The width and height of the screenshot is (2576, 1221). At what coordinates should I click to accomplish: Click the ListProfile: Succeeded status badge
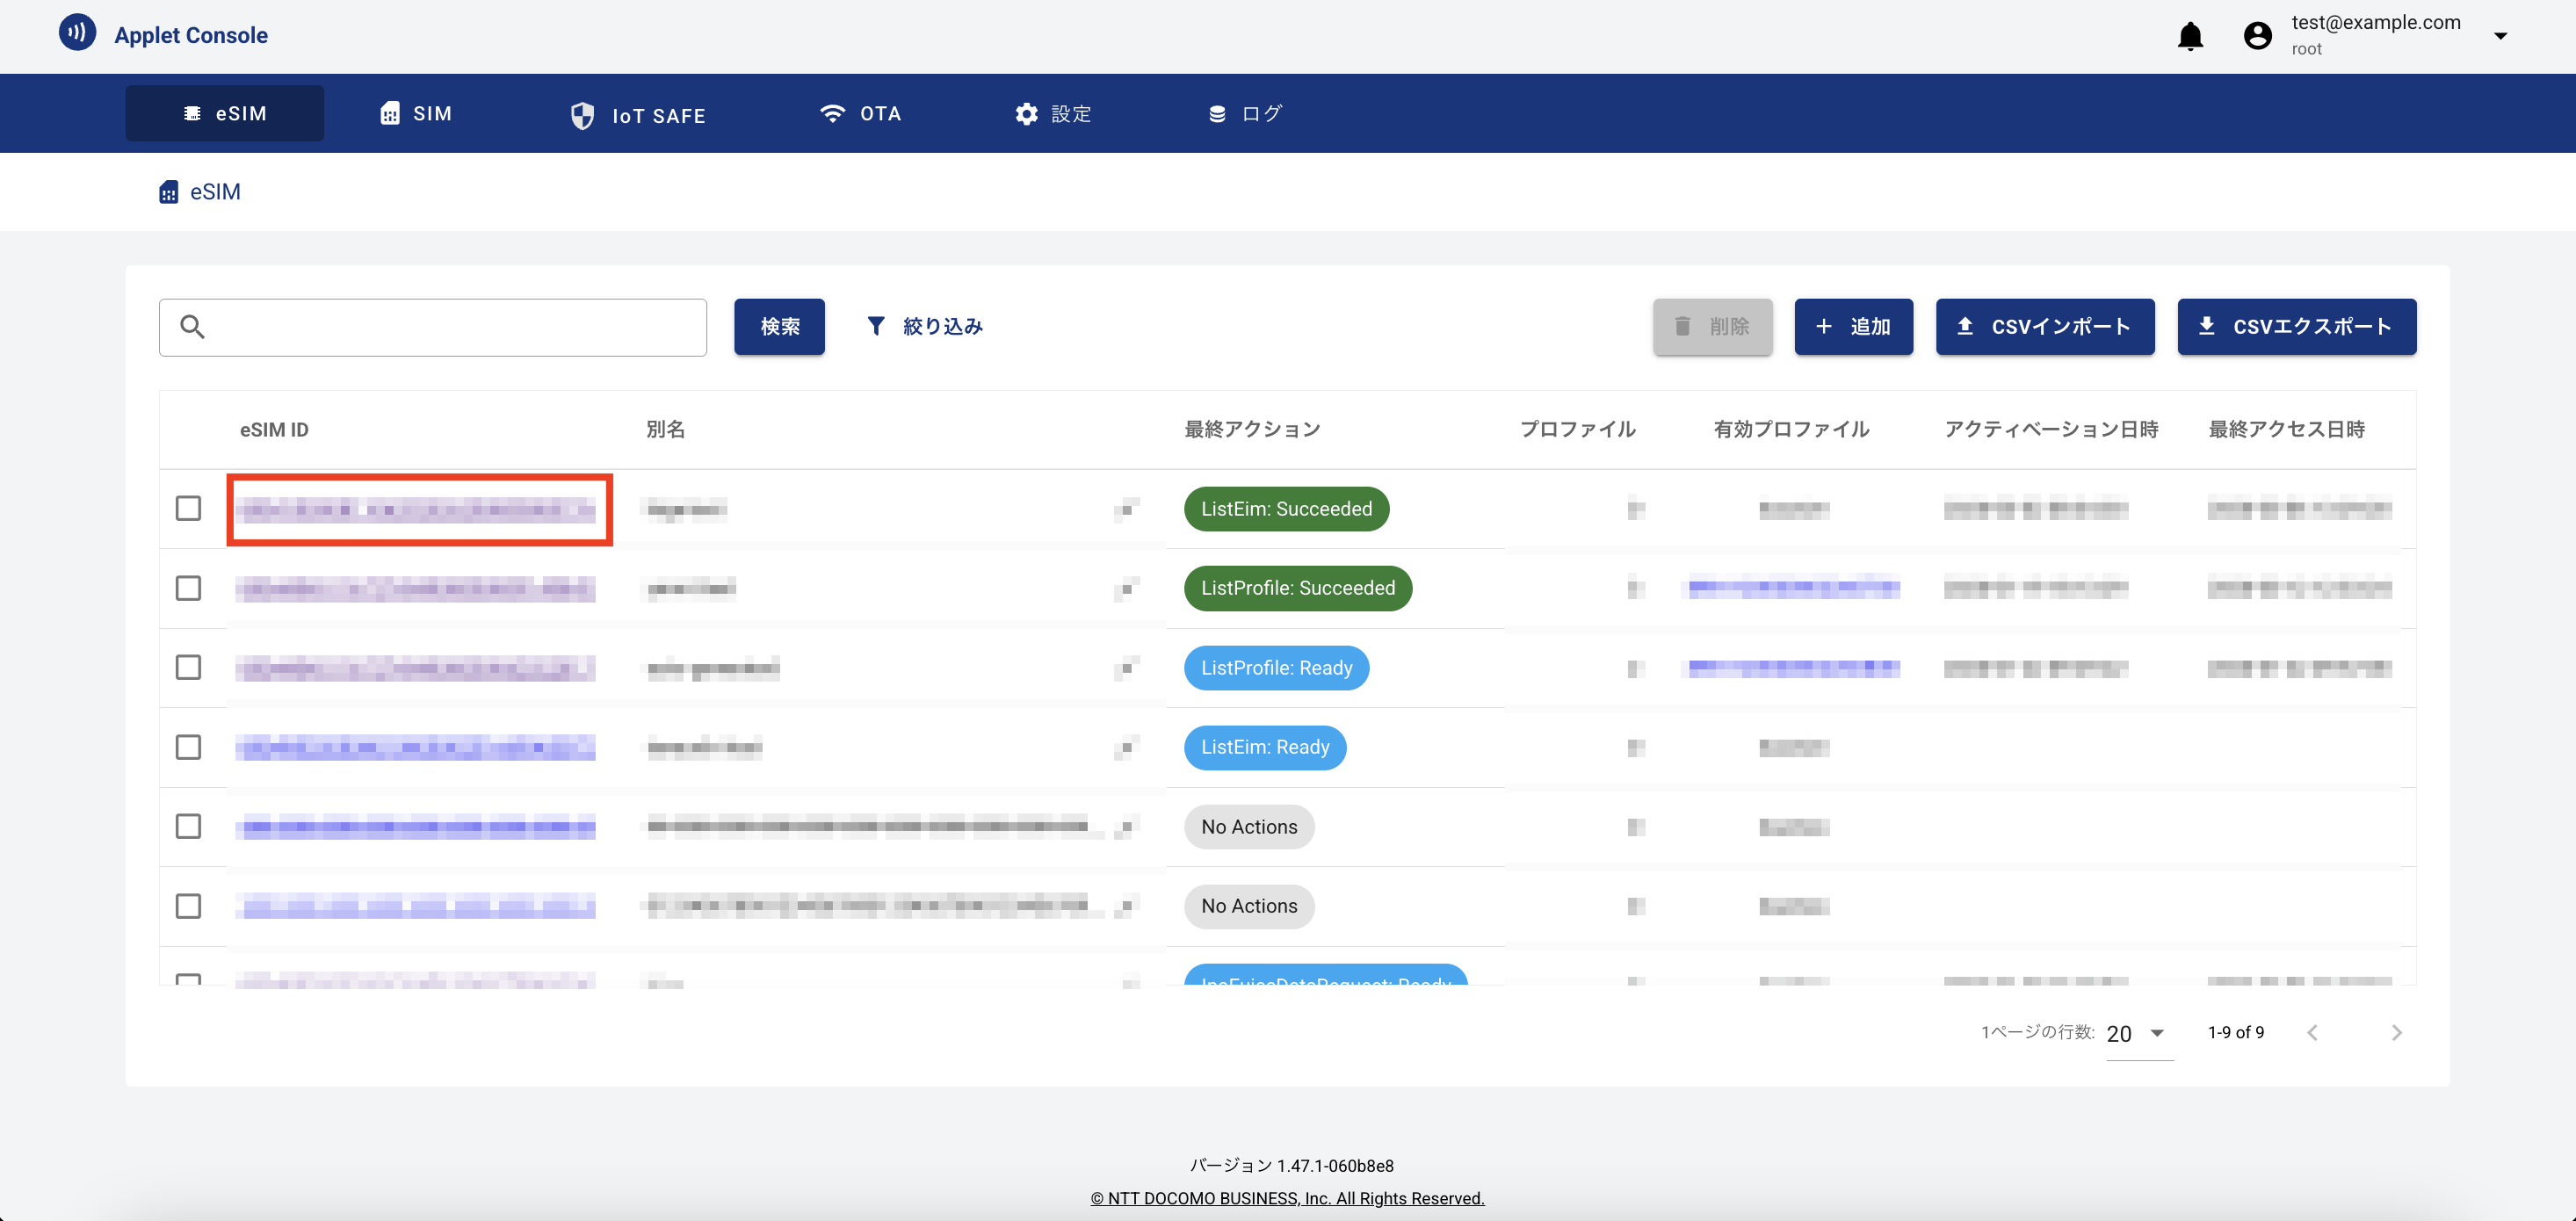pos(1297,588)
